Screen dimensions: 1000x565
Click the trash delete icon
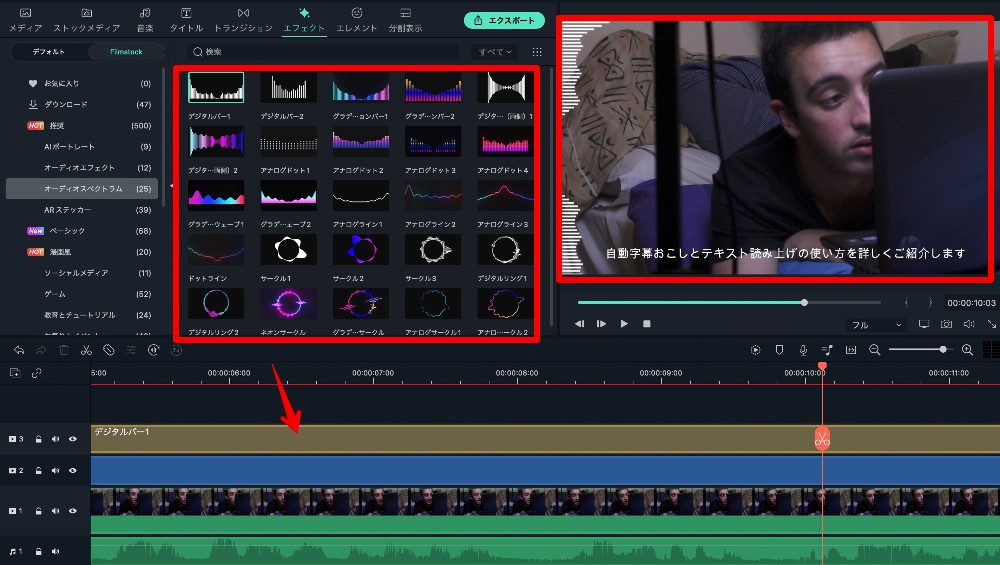(64, 350)
